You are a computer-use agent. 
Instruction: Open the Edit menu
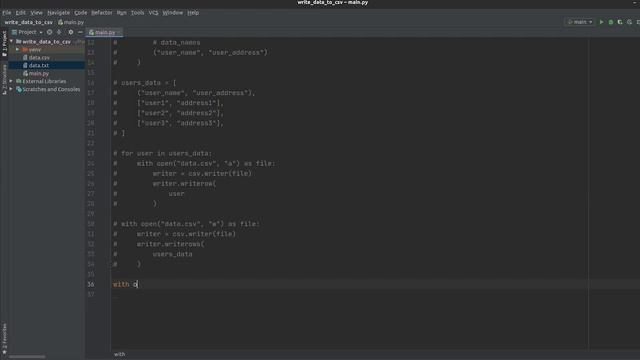[x=20, y=13]
